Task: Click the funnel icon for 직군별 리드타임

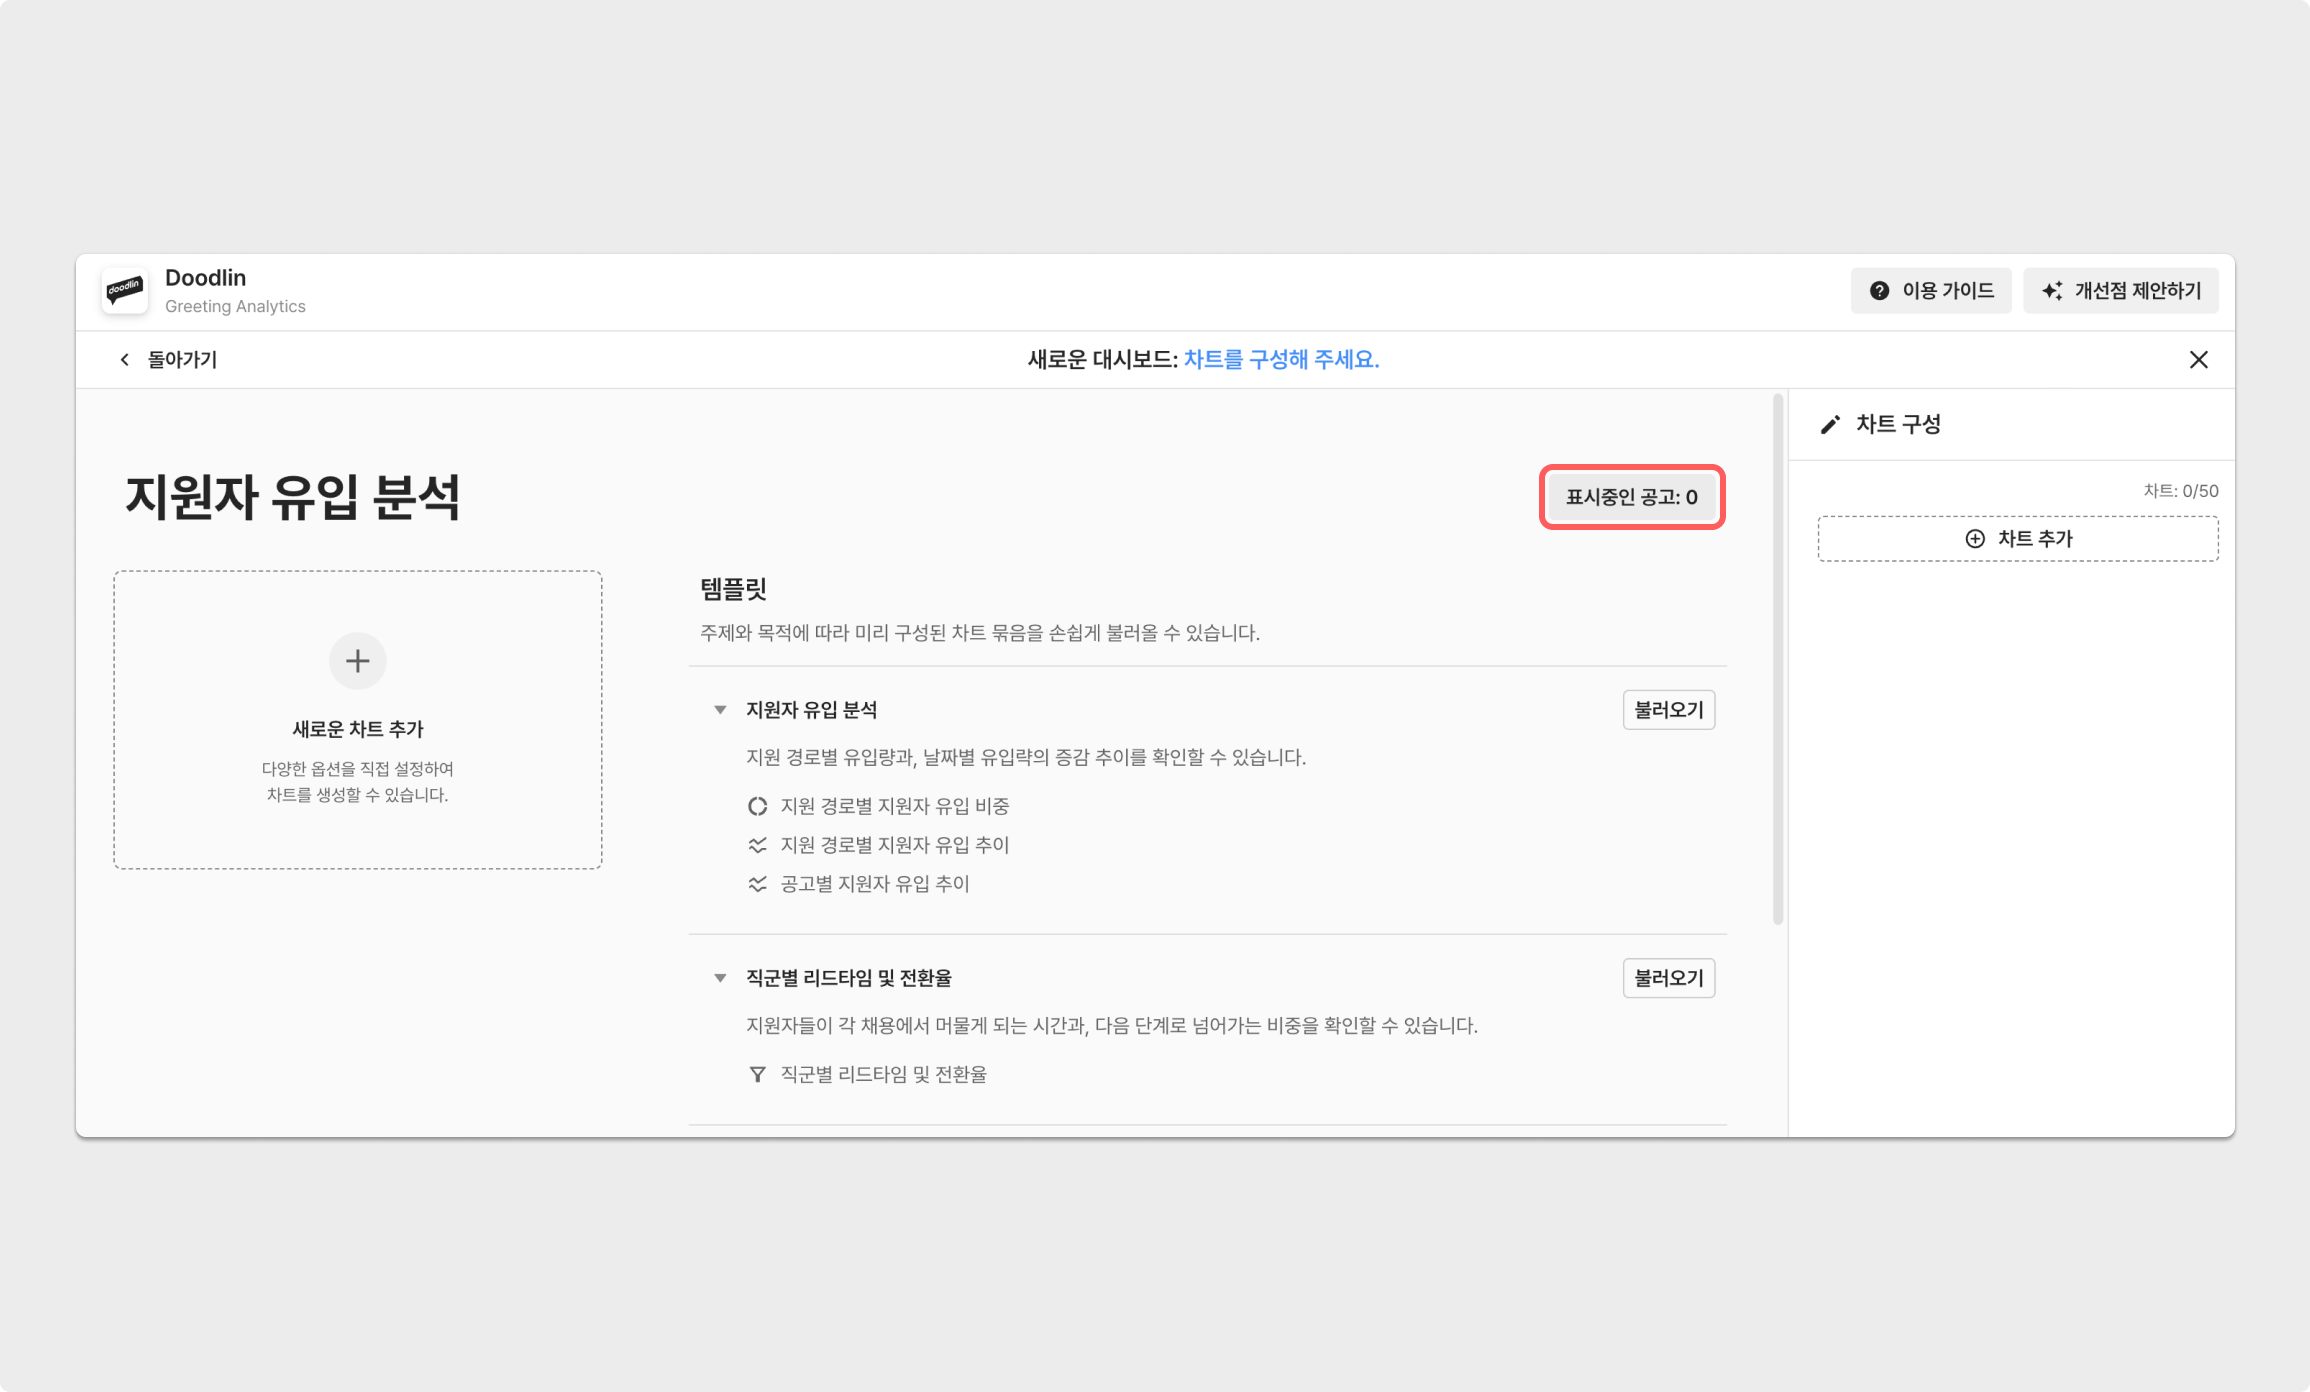Action: 758,1075
